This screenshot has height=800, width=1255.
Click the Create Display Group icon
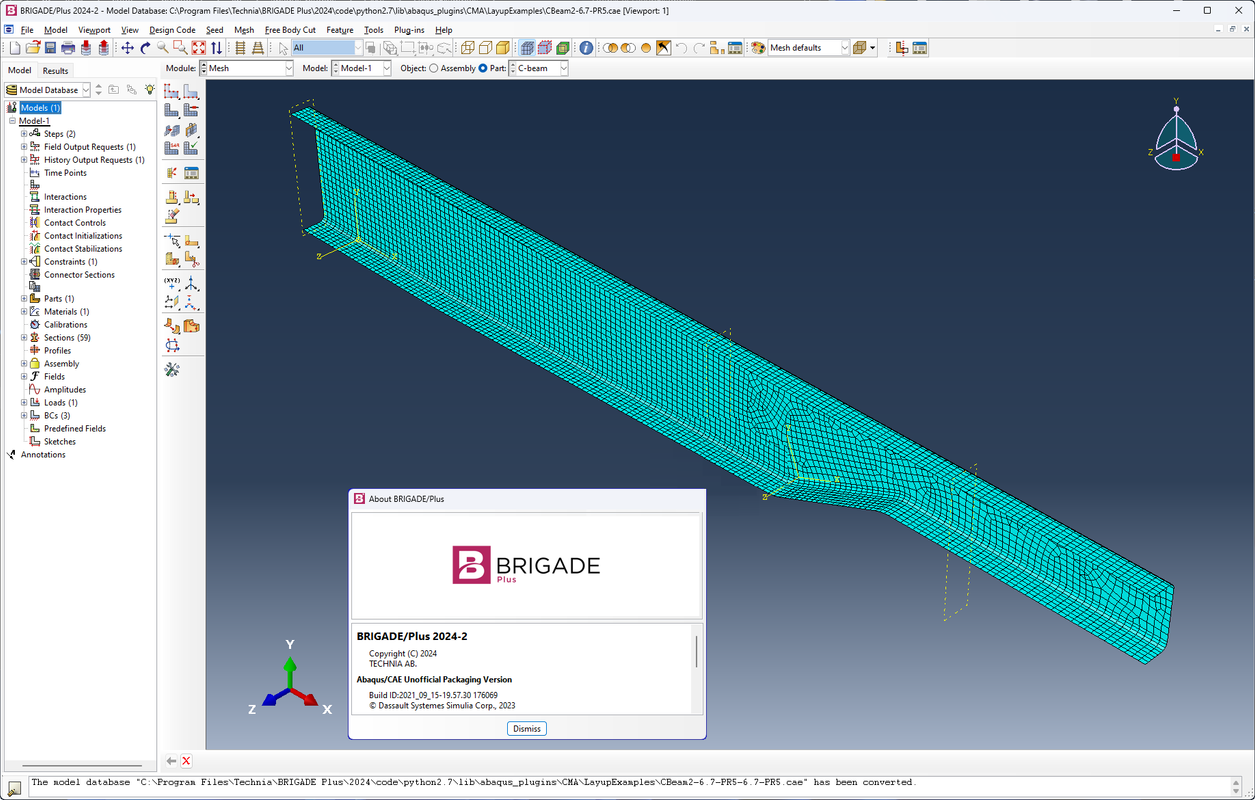pos(717,47)
